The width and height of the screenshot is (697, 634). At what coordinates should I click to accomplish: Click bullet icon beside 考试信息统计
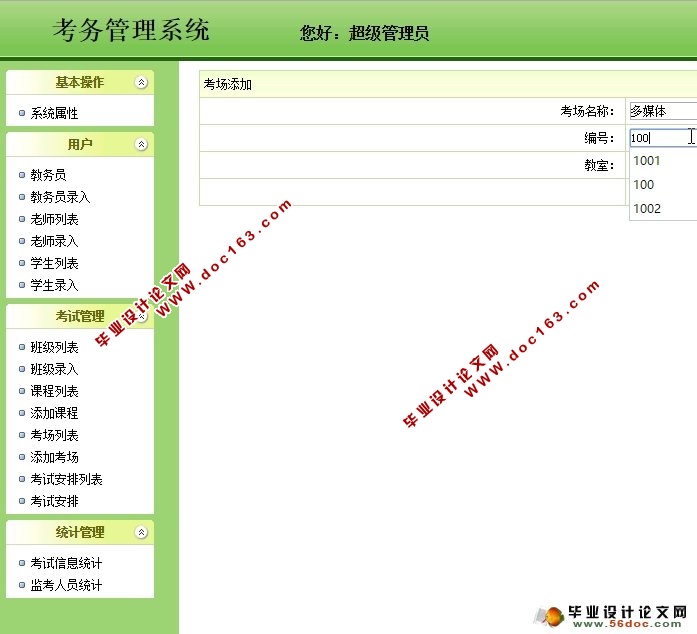pyautogui.click(x=21, y=563)
